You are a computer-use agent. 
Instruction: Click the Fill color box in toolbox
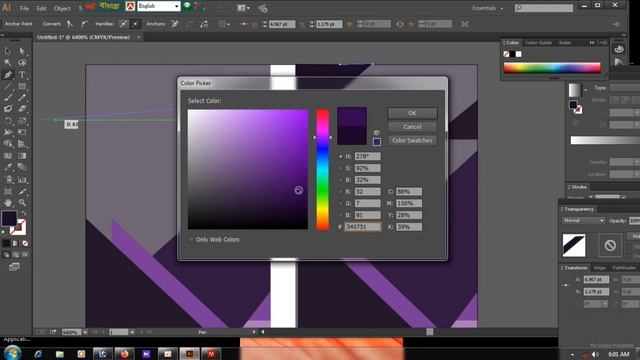9,218
